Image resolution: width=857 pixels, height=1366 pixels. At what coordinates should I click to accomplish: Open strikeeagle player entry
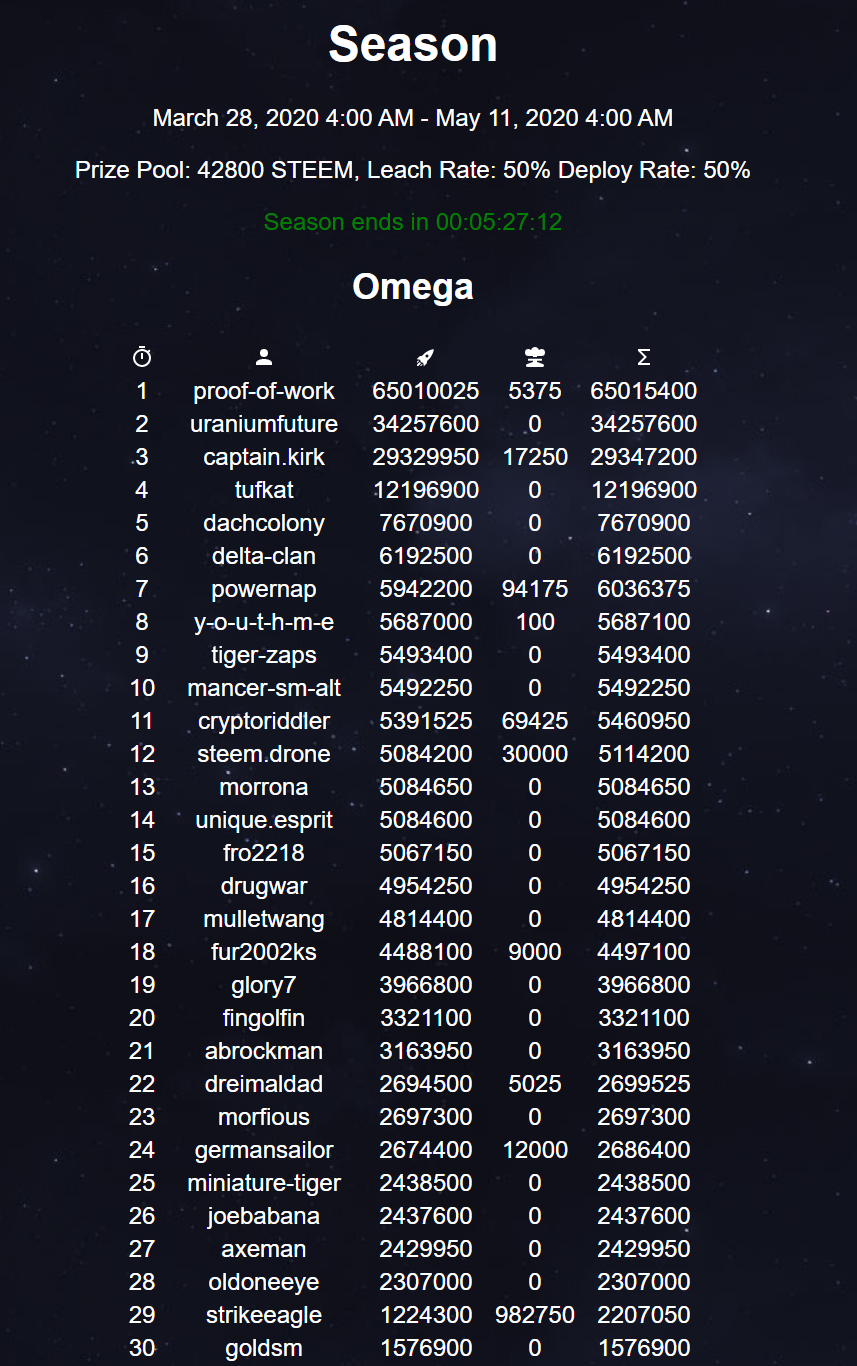[264, 1315]
